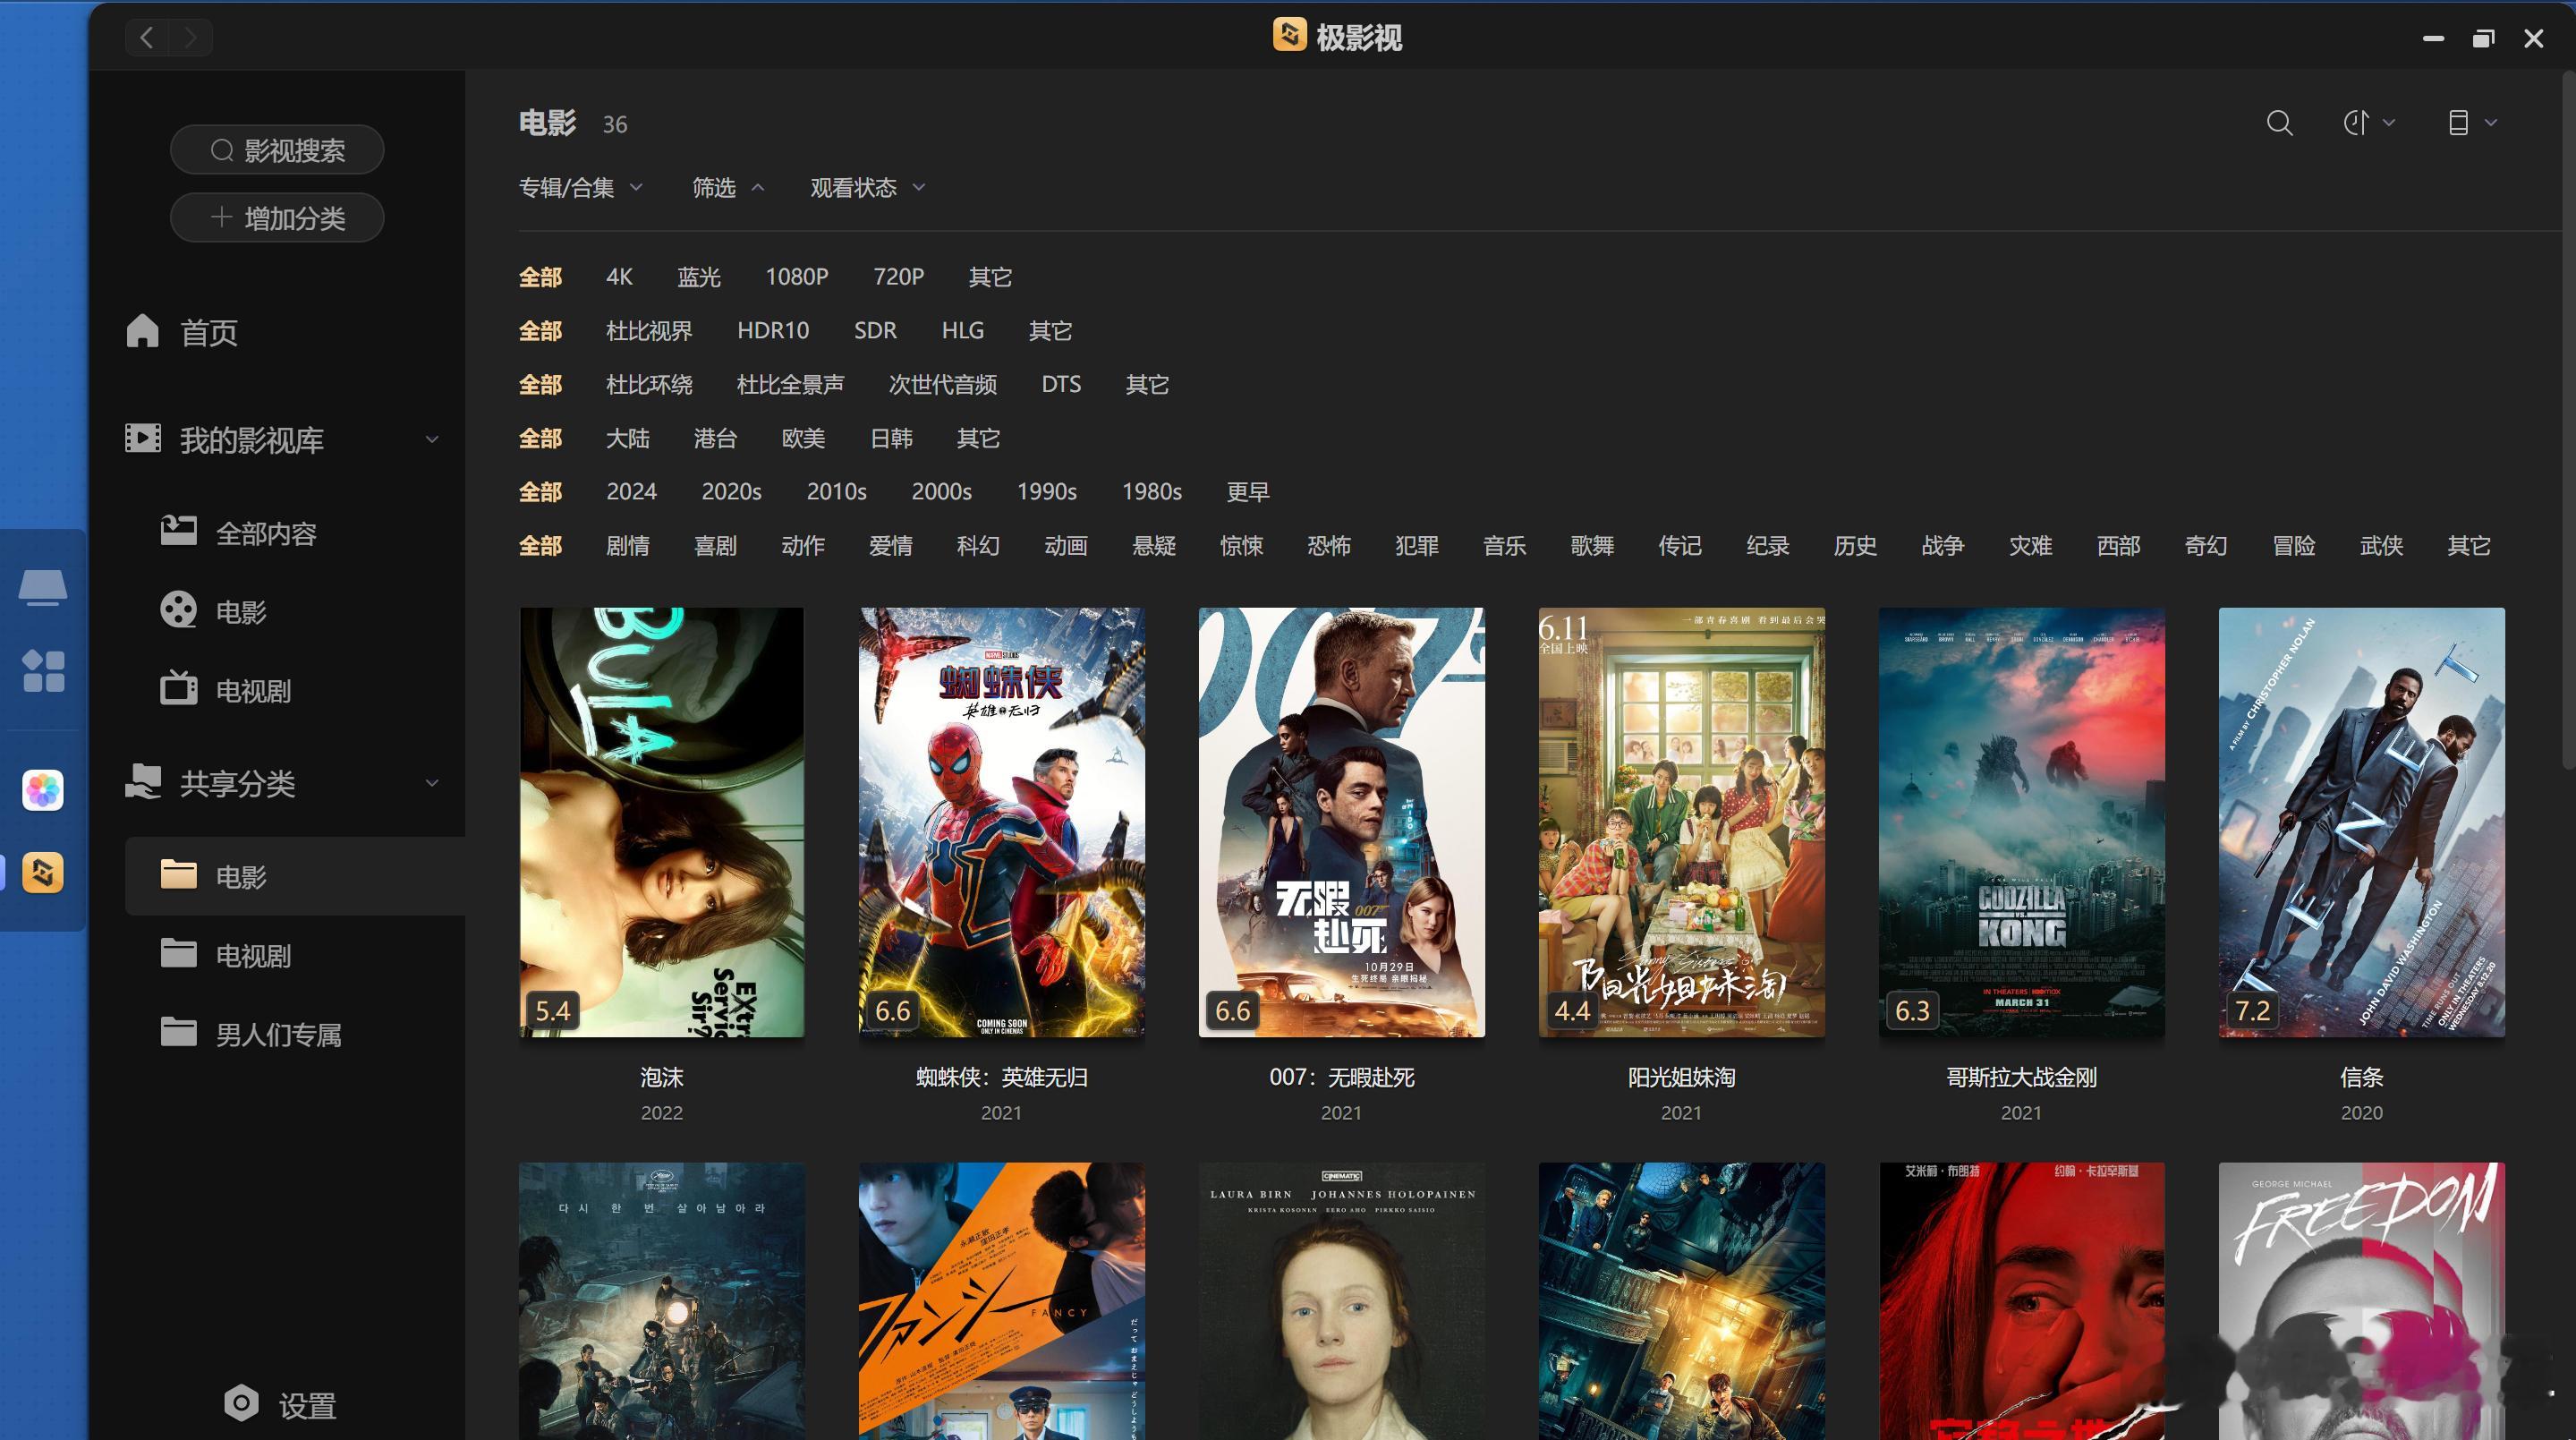The height and width of the screenshot is (1440, 2576).
Task: Filter by 杜比视界
Action: pyautogui.click(x=649, y=331)
